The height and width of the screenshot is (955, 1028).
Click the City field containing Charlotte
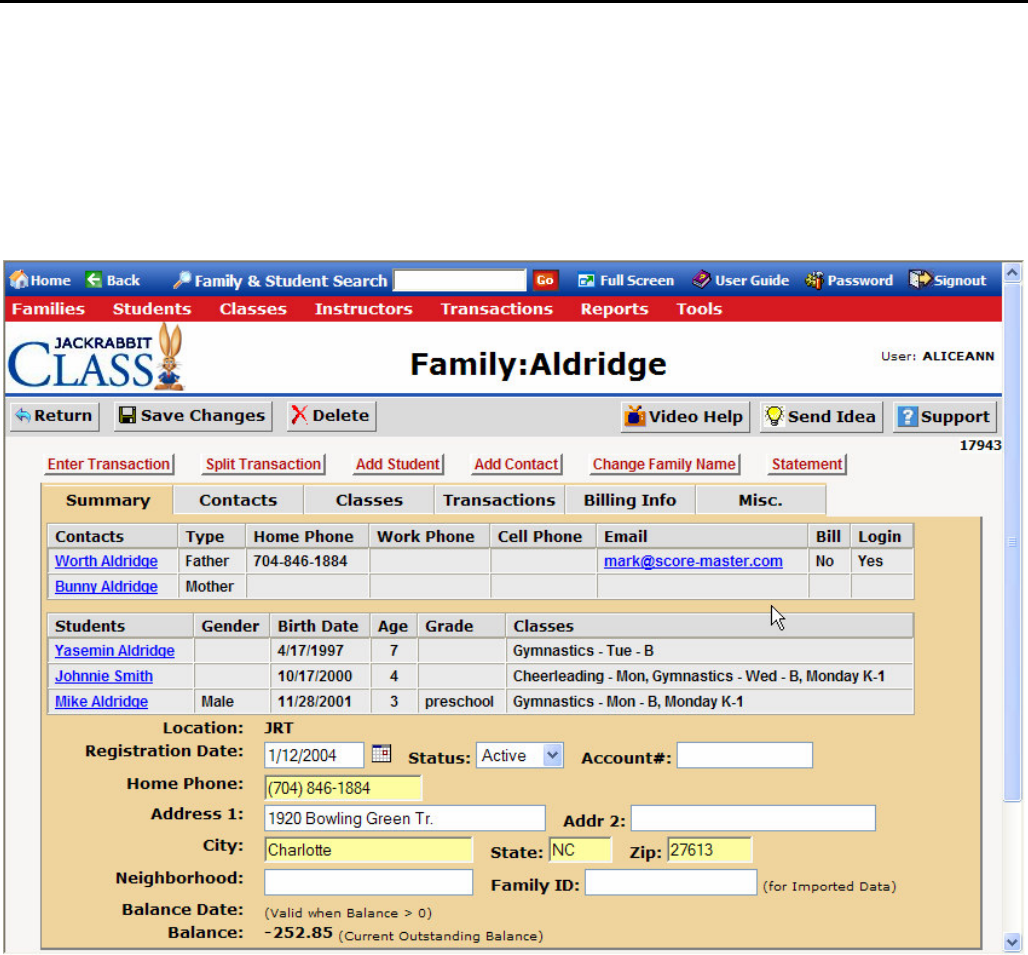[x=368, y=849]
